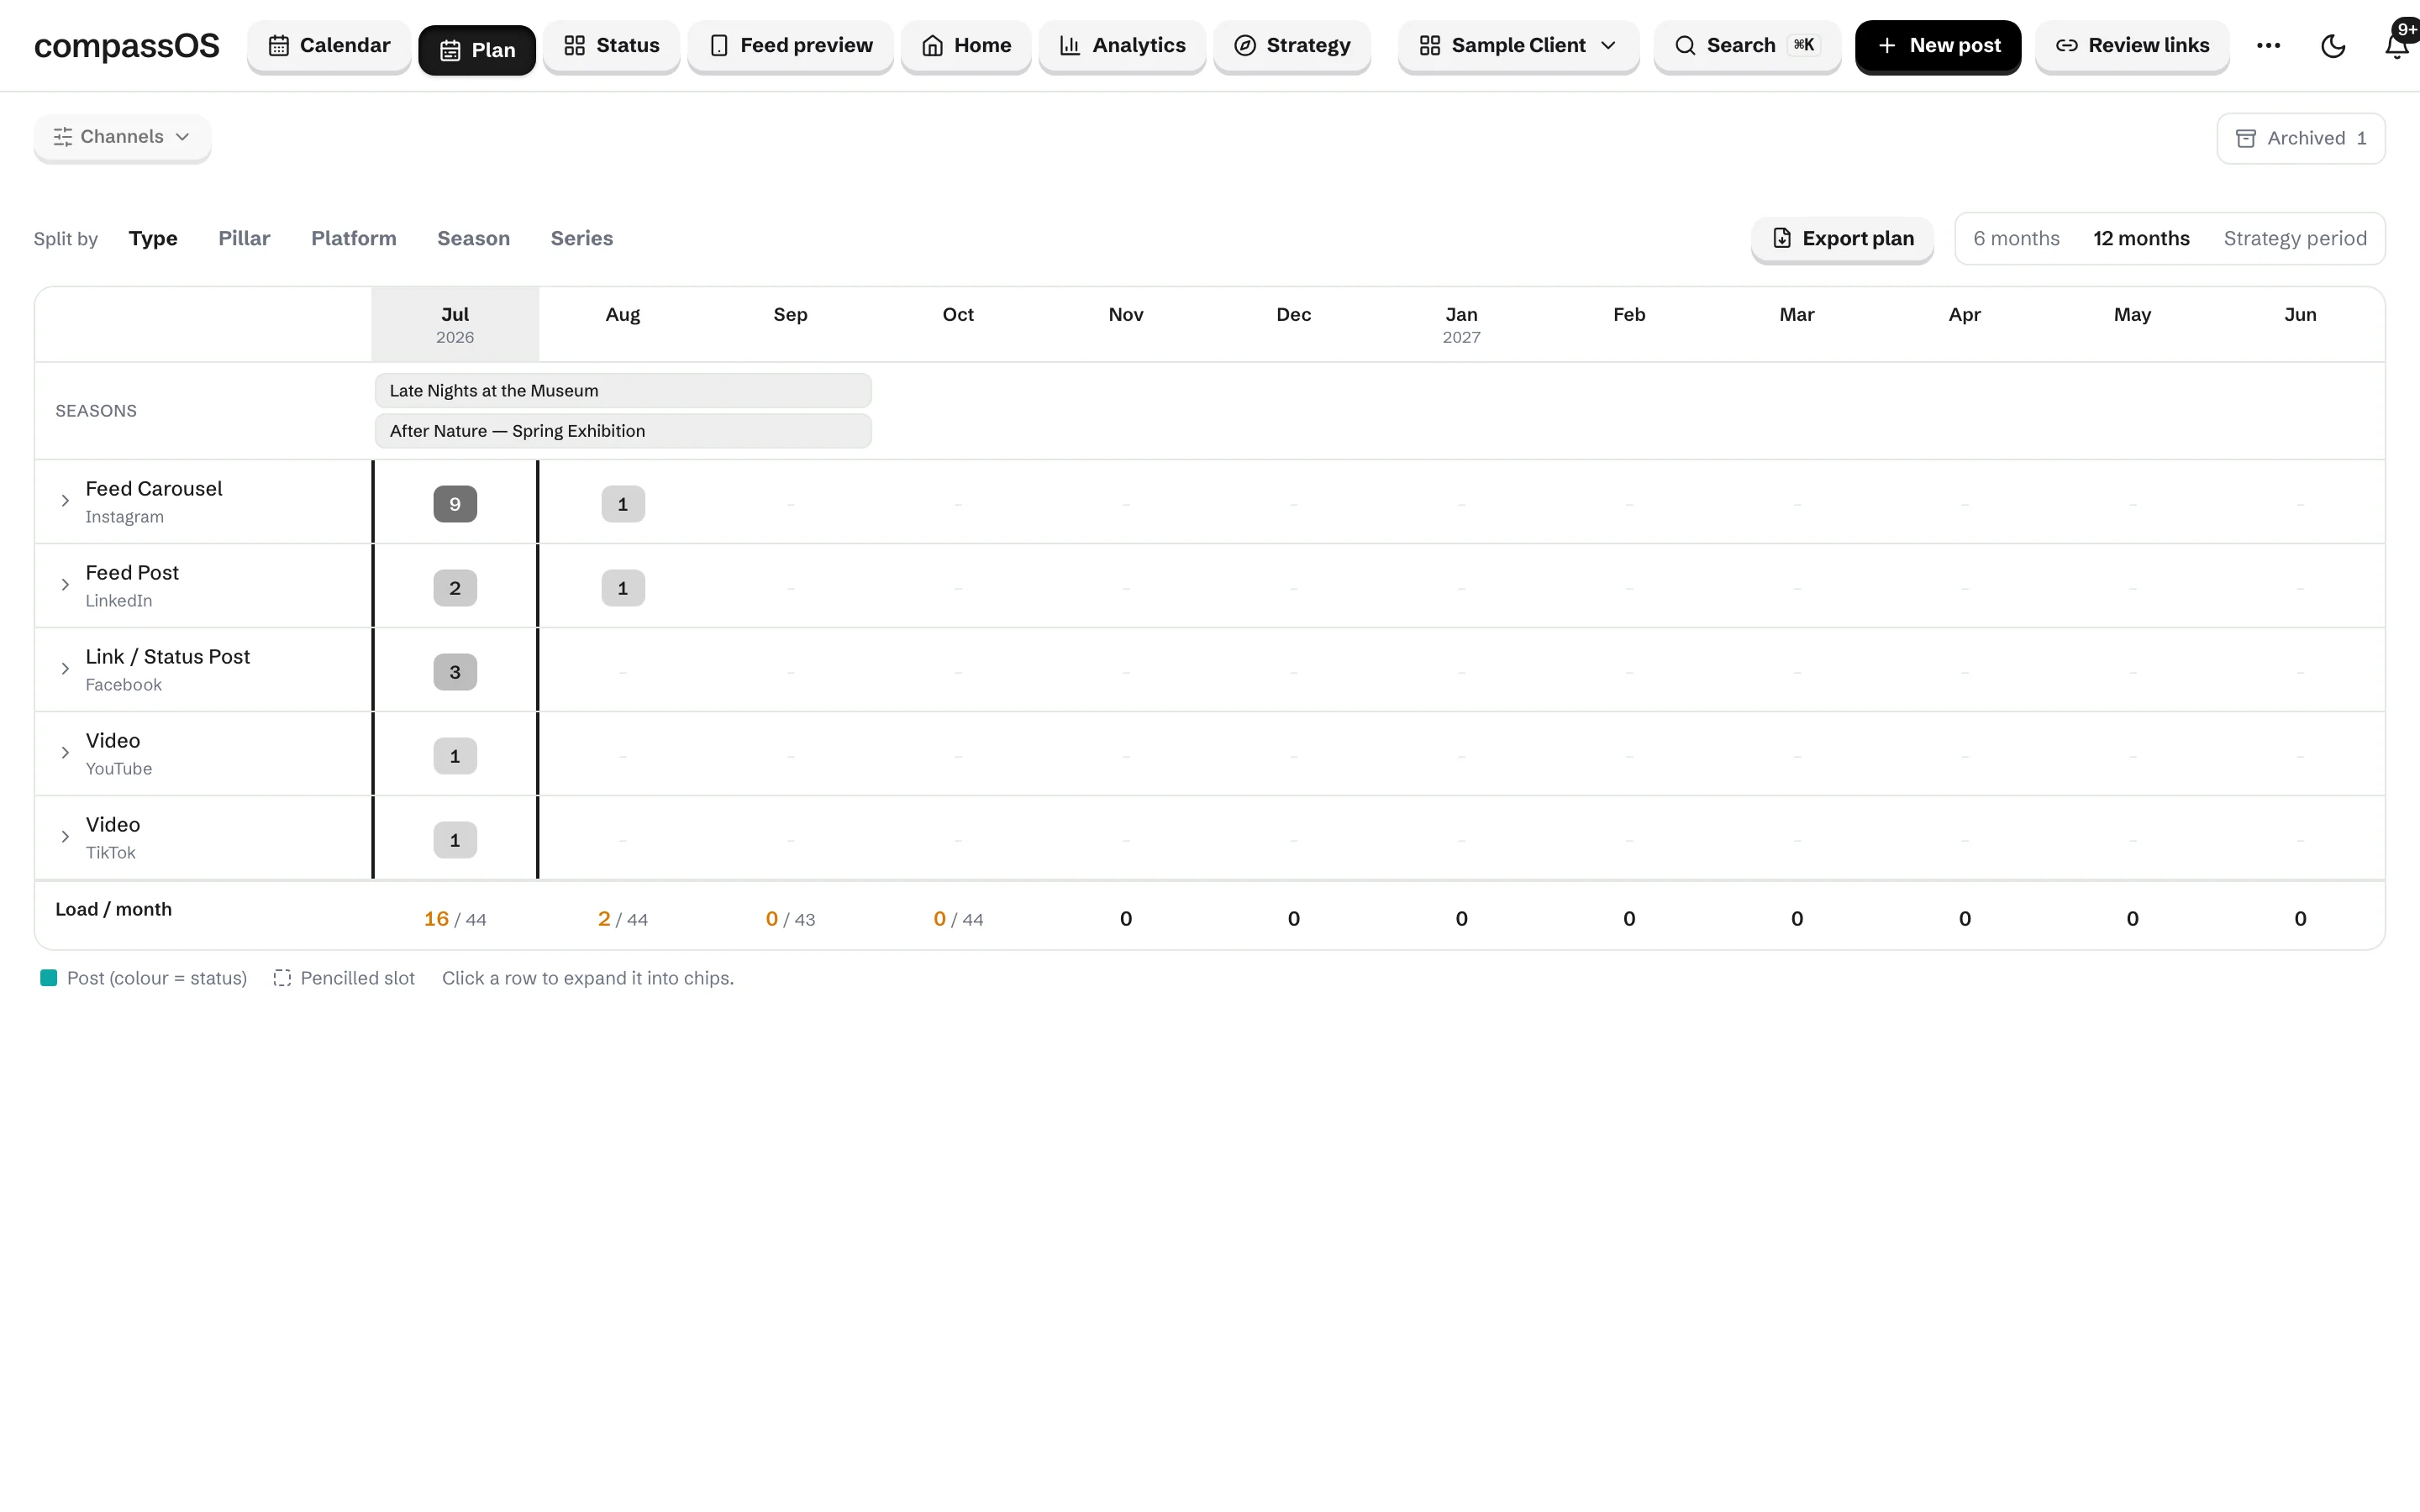Click the Feed Carousel July chip showing 9

pos(455,504)
